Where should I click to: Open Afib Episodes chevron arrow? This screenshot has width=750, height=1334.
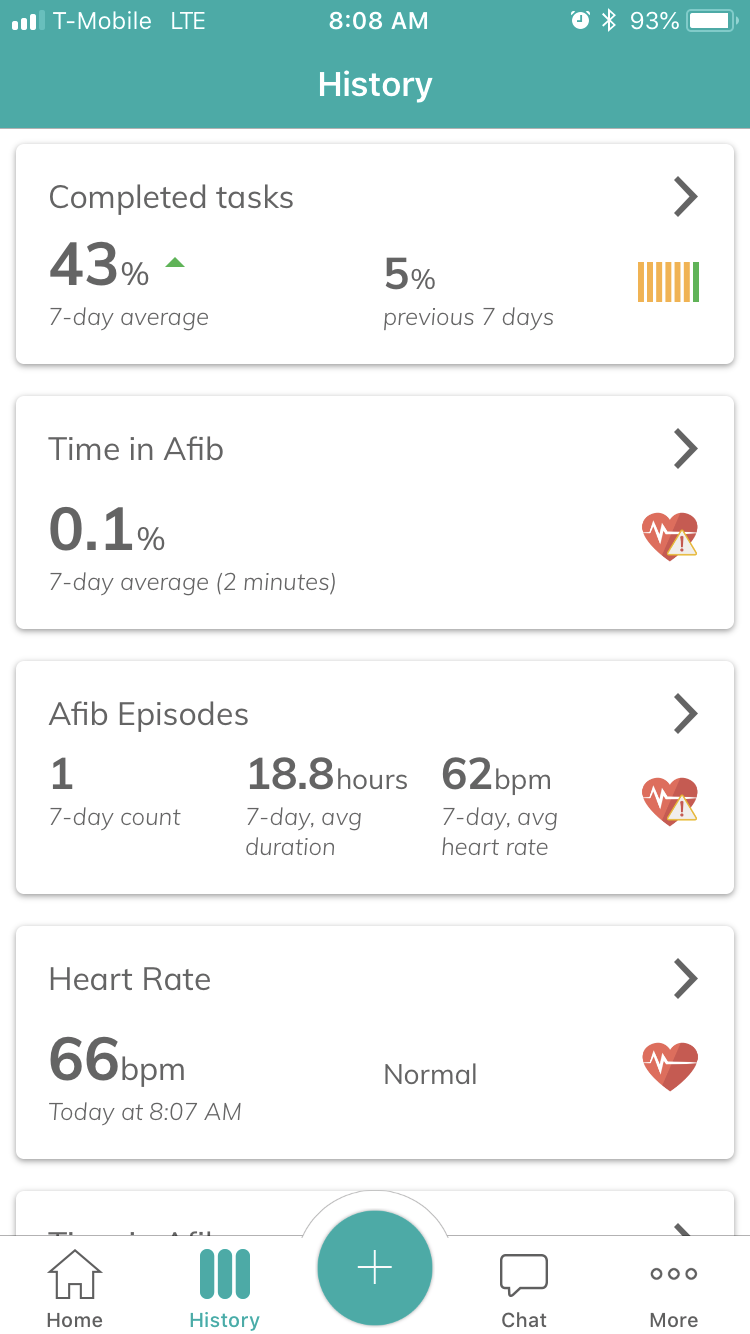click(x=685, y=714)
